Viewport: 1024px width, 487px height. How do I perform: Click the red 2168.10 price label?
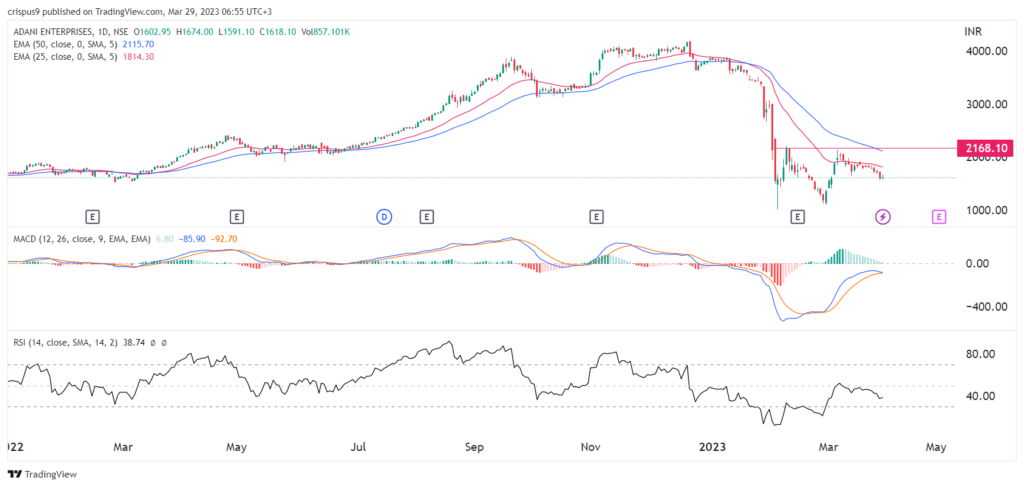[985, 149]
